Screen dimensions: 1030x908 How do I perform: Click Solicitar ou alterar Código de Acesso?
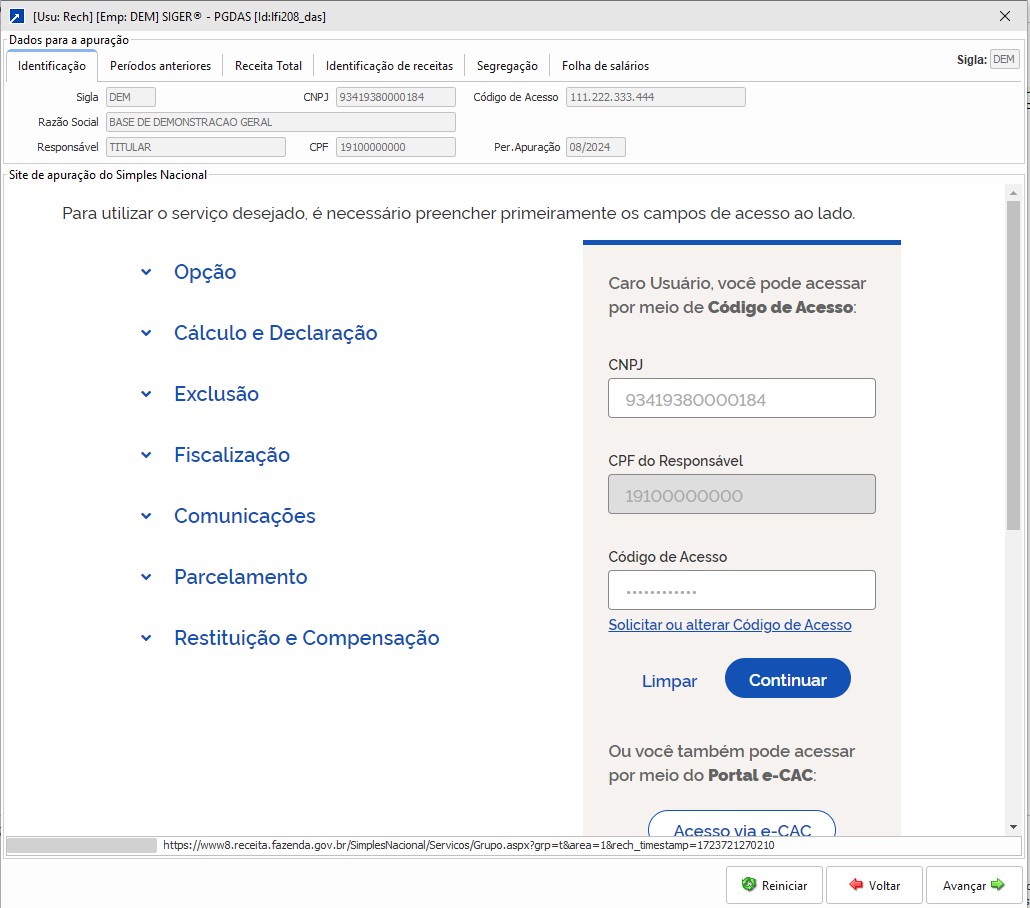point(730,625)
